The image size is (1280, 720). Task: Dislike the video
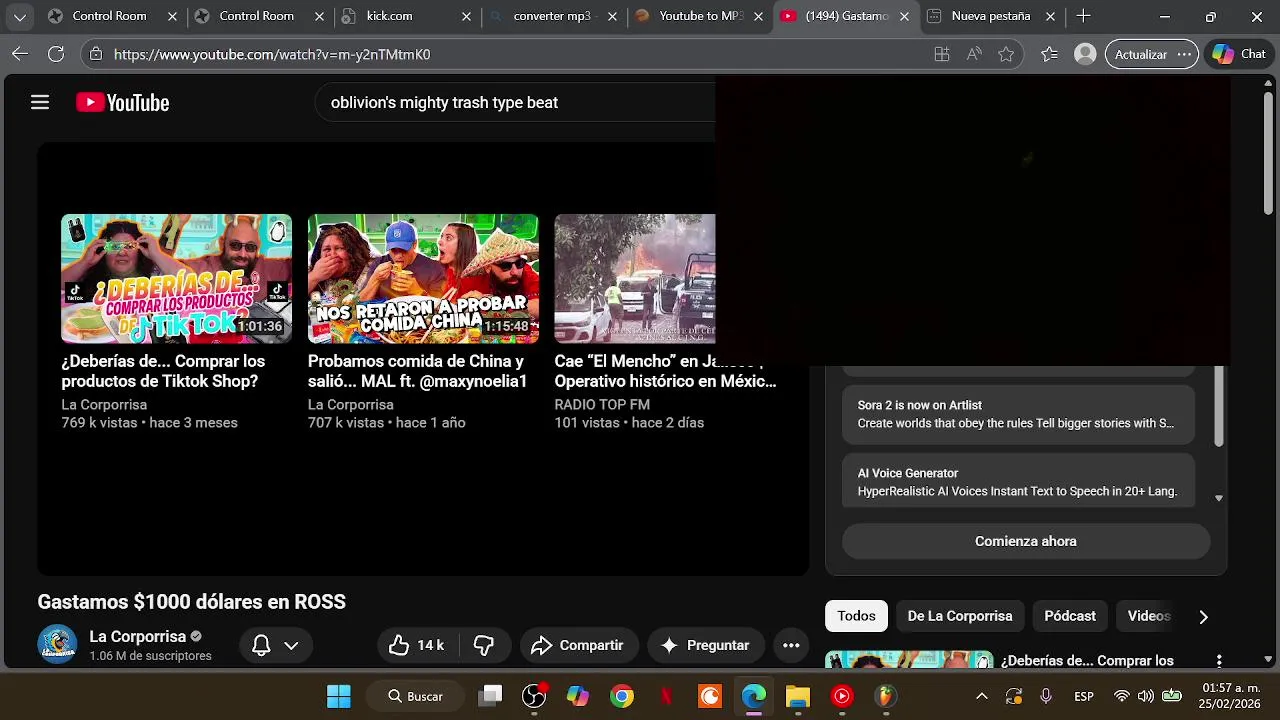click(x=484, y=645)
